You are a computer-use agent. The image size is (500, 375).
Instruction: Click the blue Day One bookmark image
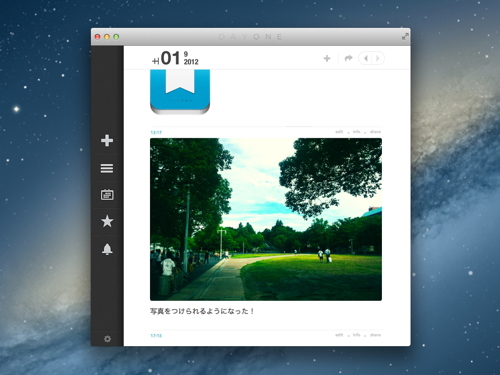coord(180,92)
